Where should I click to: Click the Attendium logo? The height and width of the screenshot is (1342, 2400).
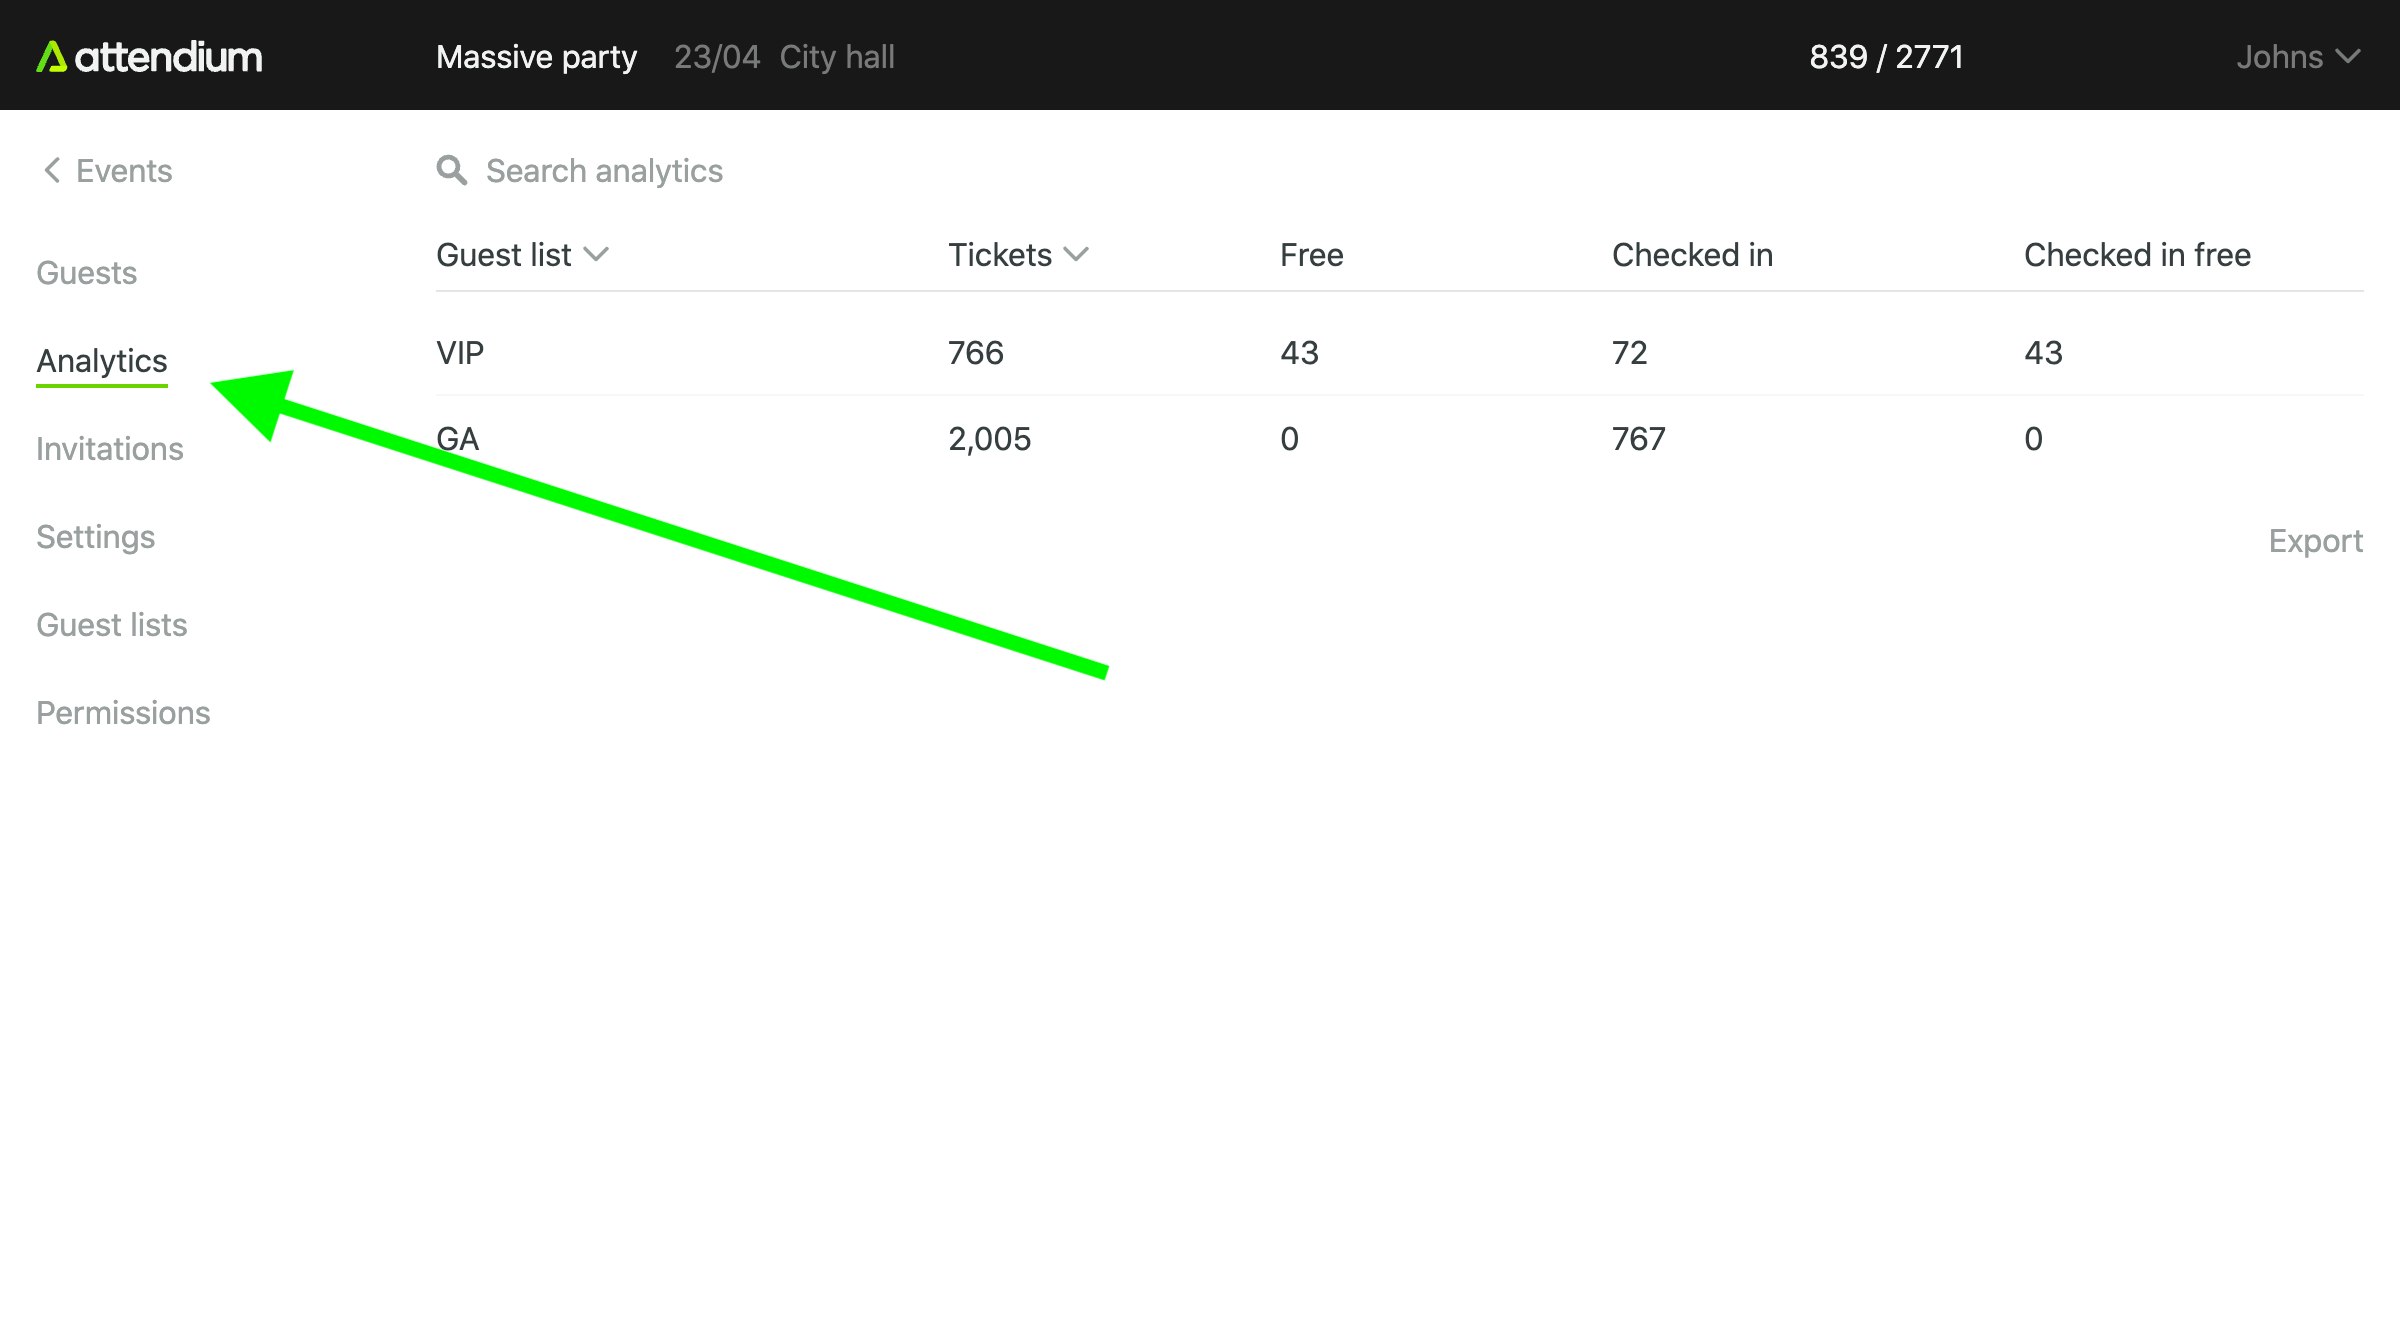coord(150,57)
